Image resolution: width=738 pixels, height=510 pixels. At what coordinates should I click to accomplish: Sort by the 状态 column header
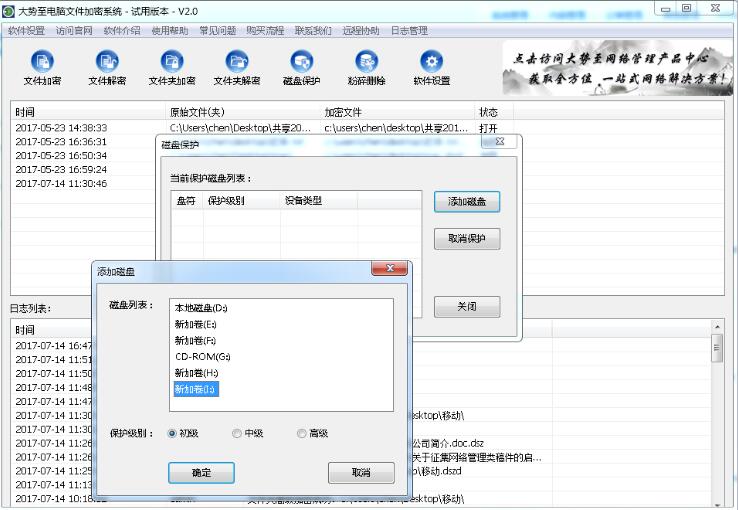click(494, 112)
